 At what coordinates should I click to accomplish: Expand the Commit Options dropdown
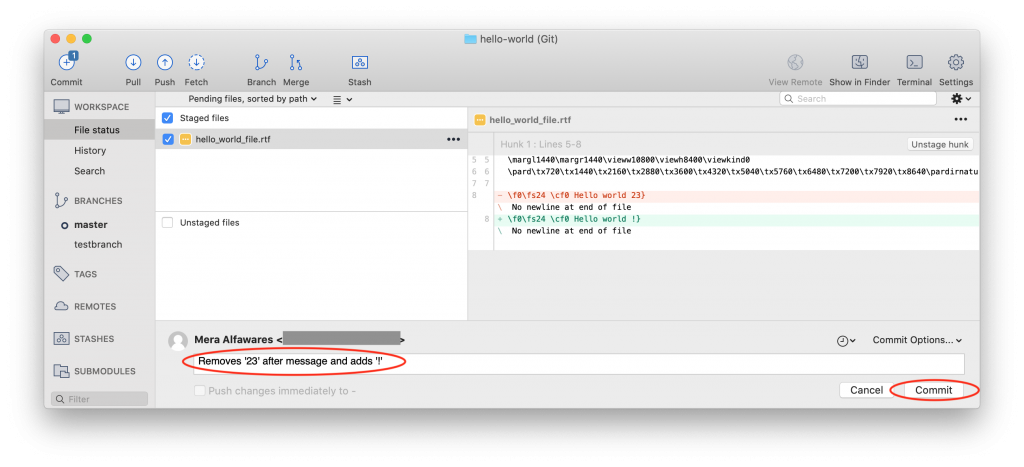point(917,340)
